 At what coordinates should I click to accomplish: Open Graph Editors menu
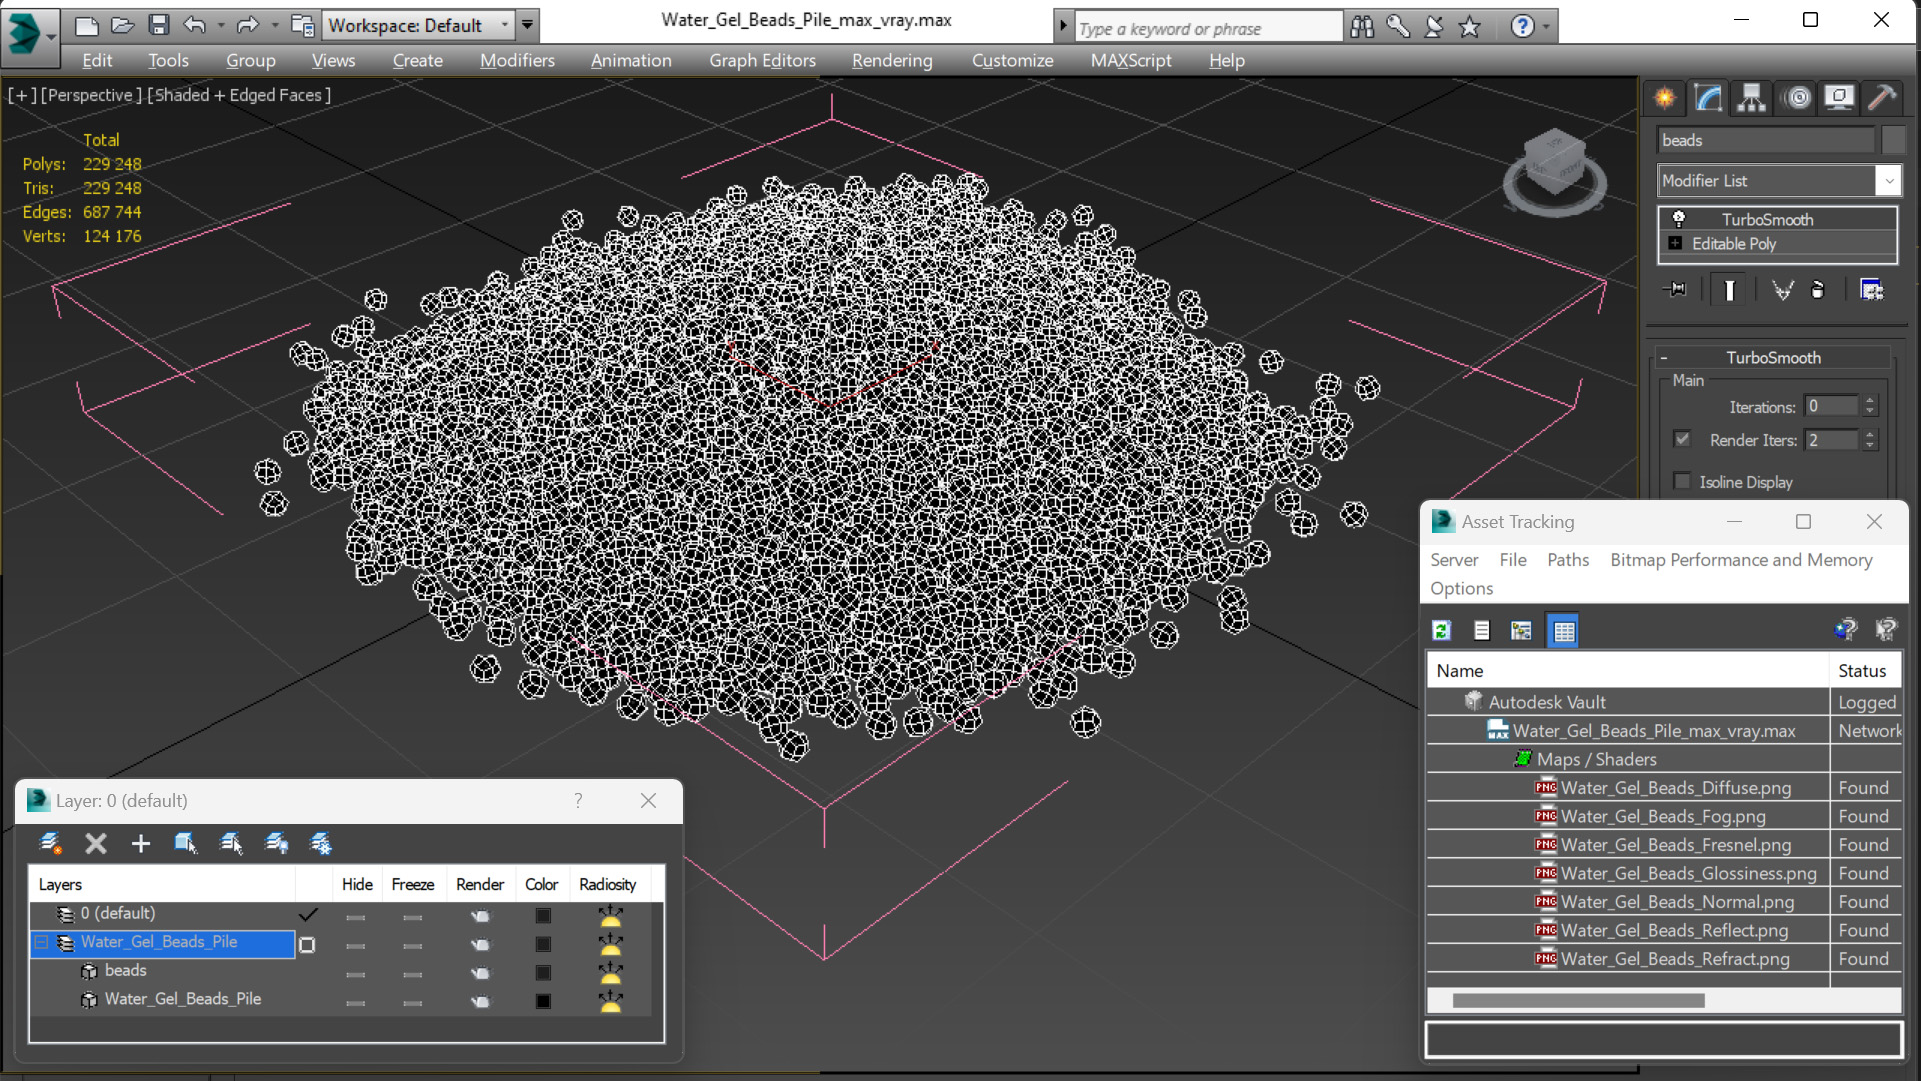pos(762,60)
